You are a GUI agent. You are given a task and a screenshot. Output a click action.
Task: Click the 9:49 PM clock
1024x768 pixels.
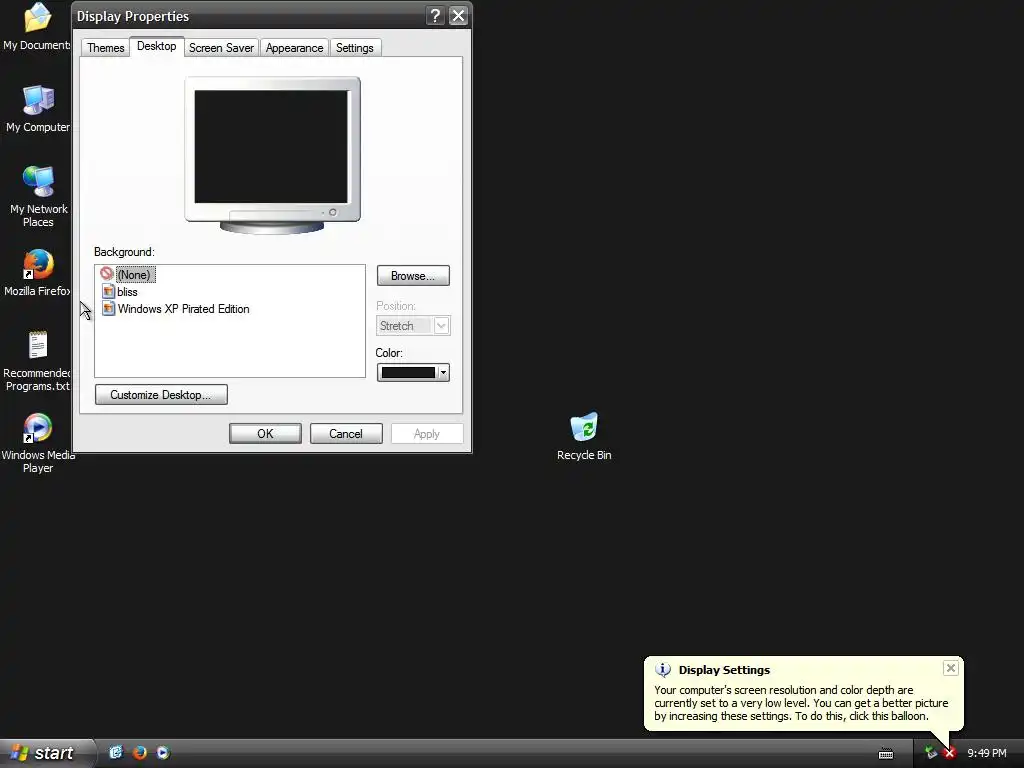pyautogui.click(x=987, y=753)
